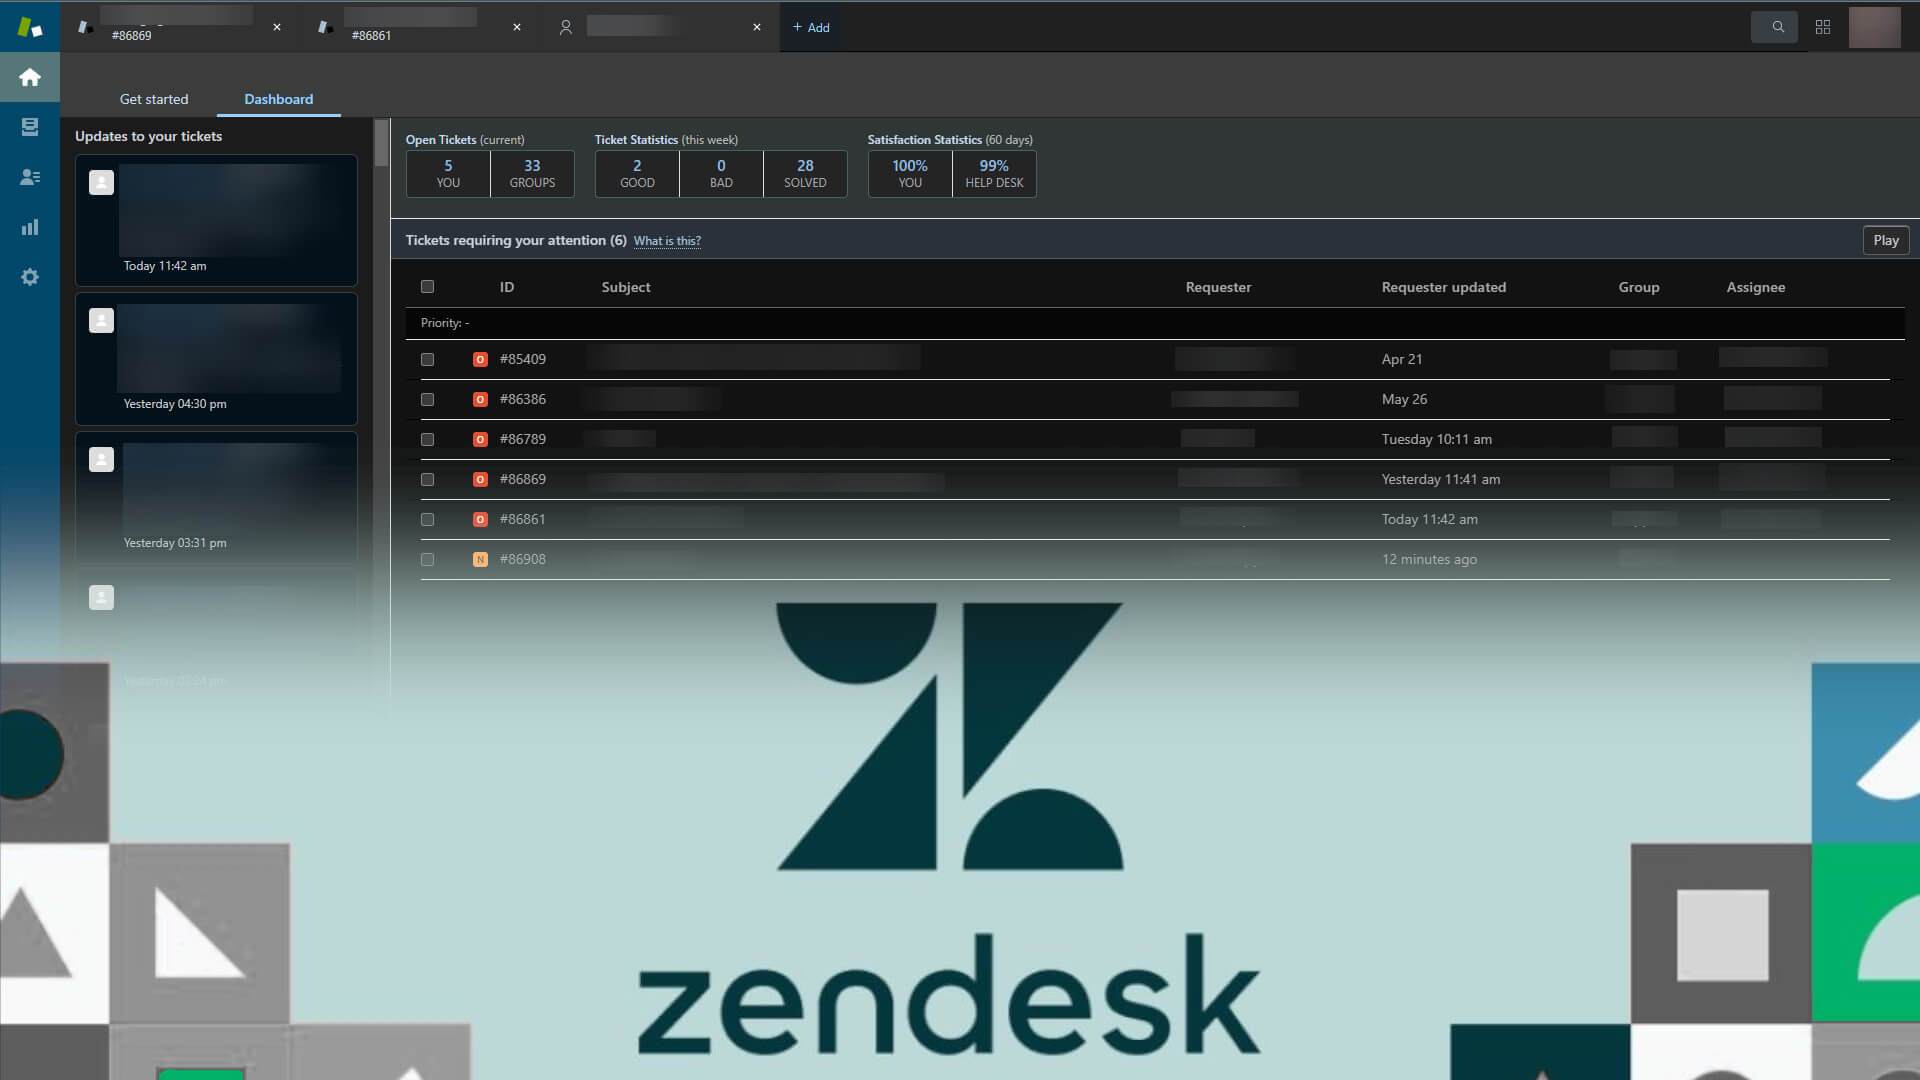Toggle the select-all tickets checkbox

428,287
